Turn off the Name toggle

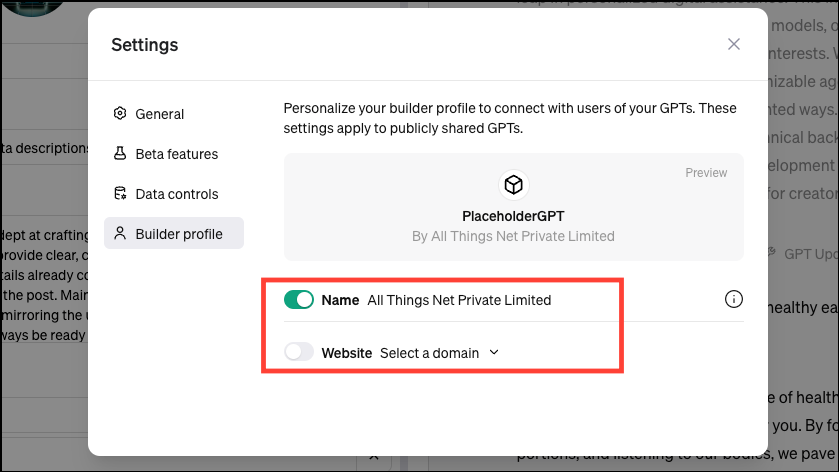point(299,300)
